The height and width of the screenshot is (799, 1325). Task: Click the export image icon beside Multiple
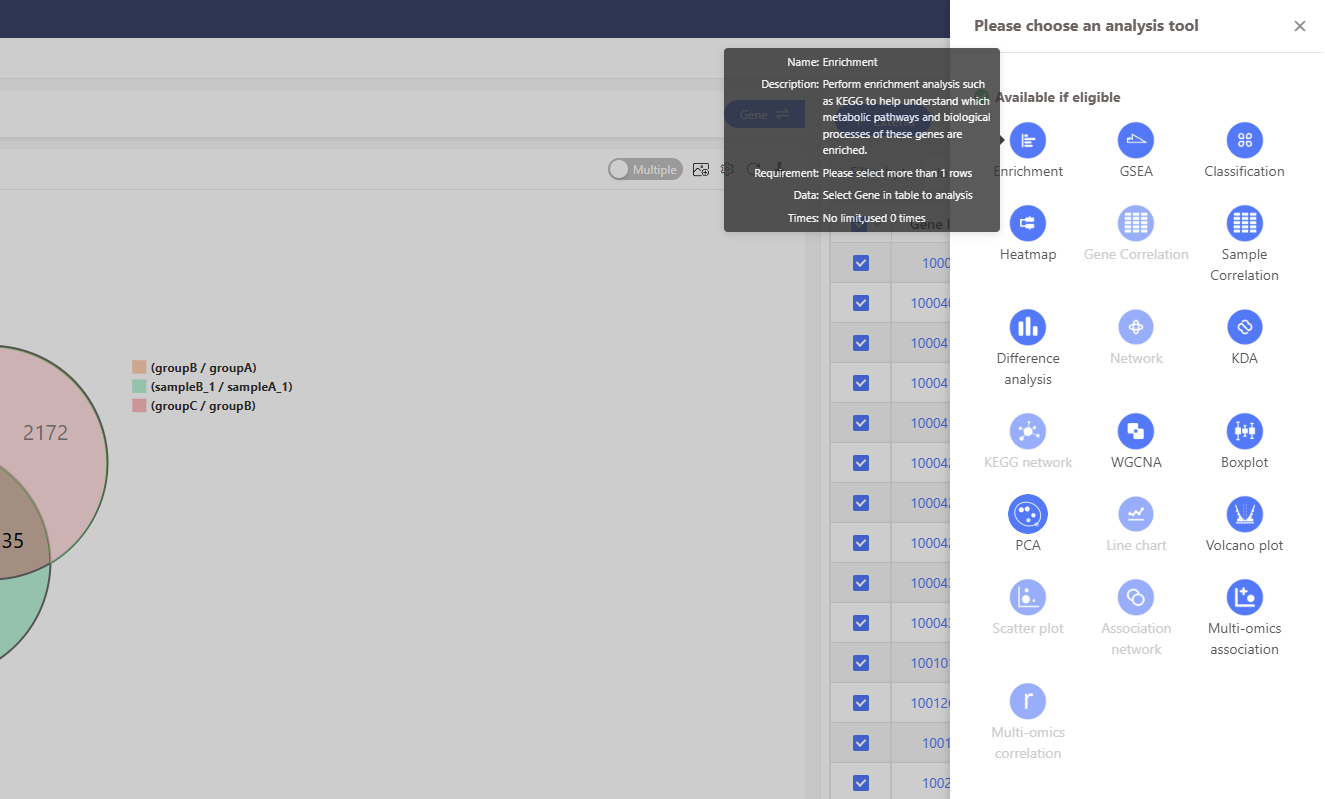click(x=700, y=170)
